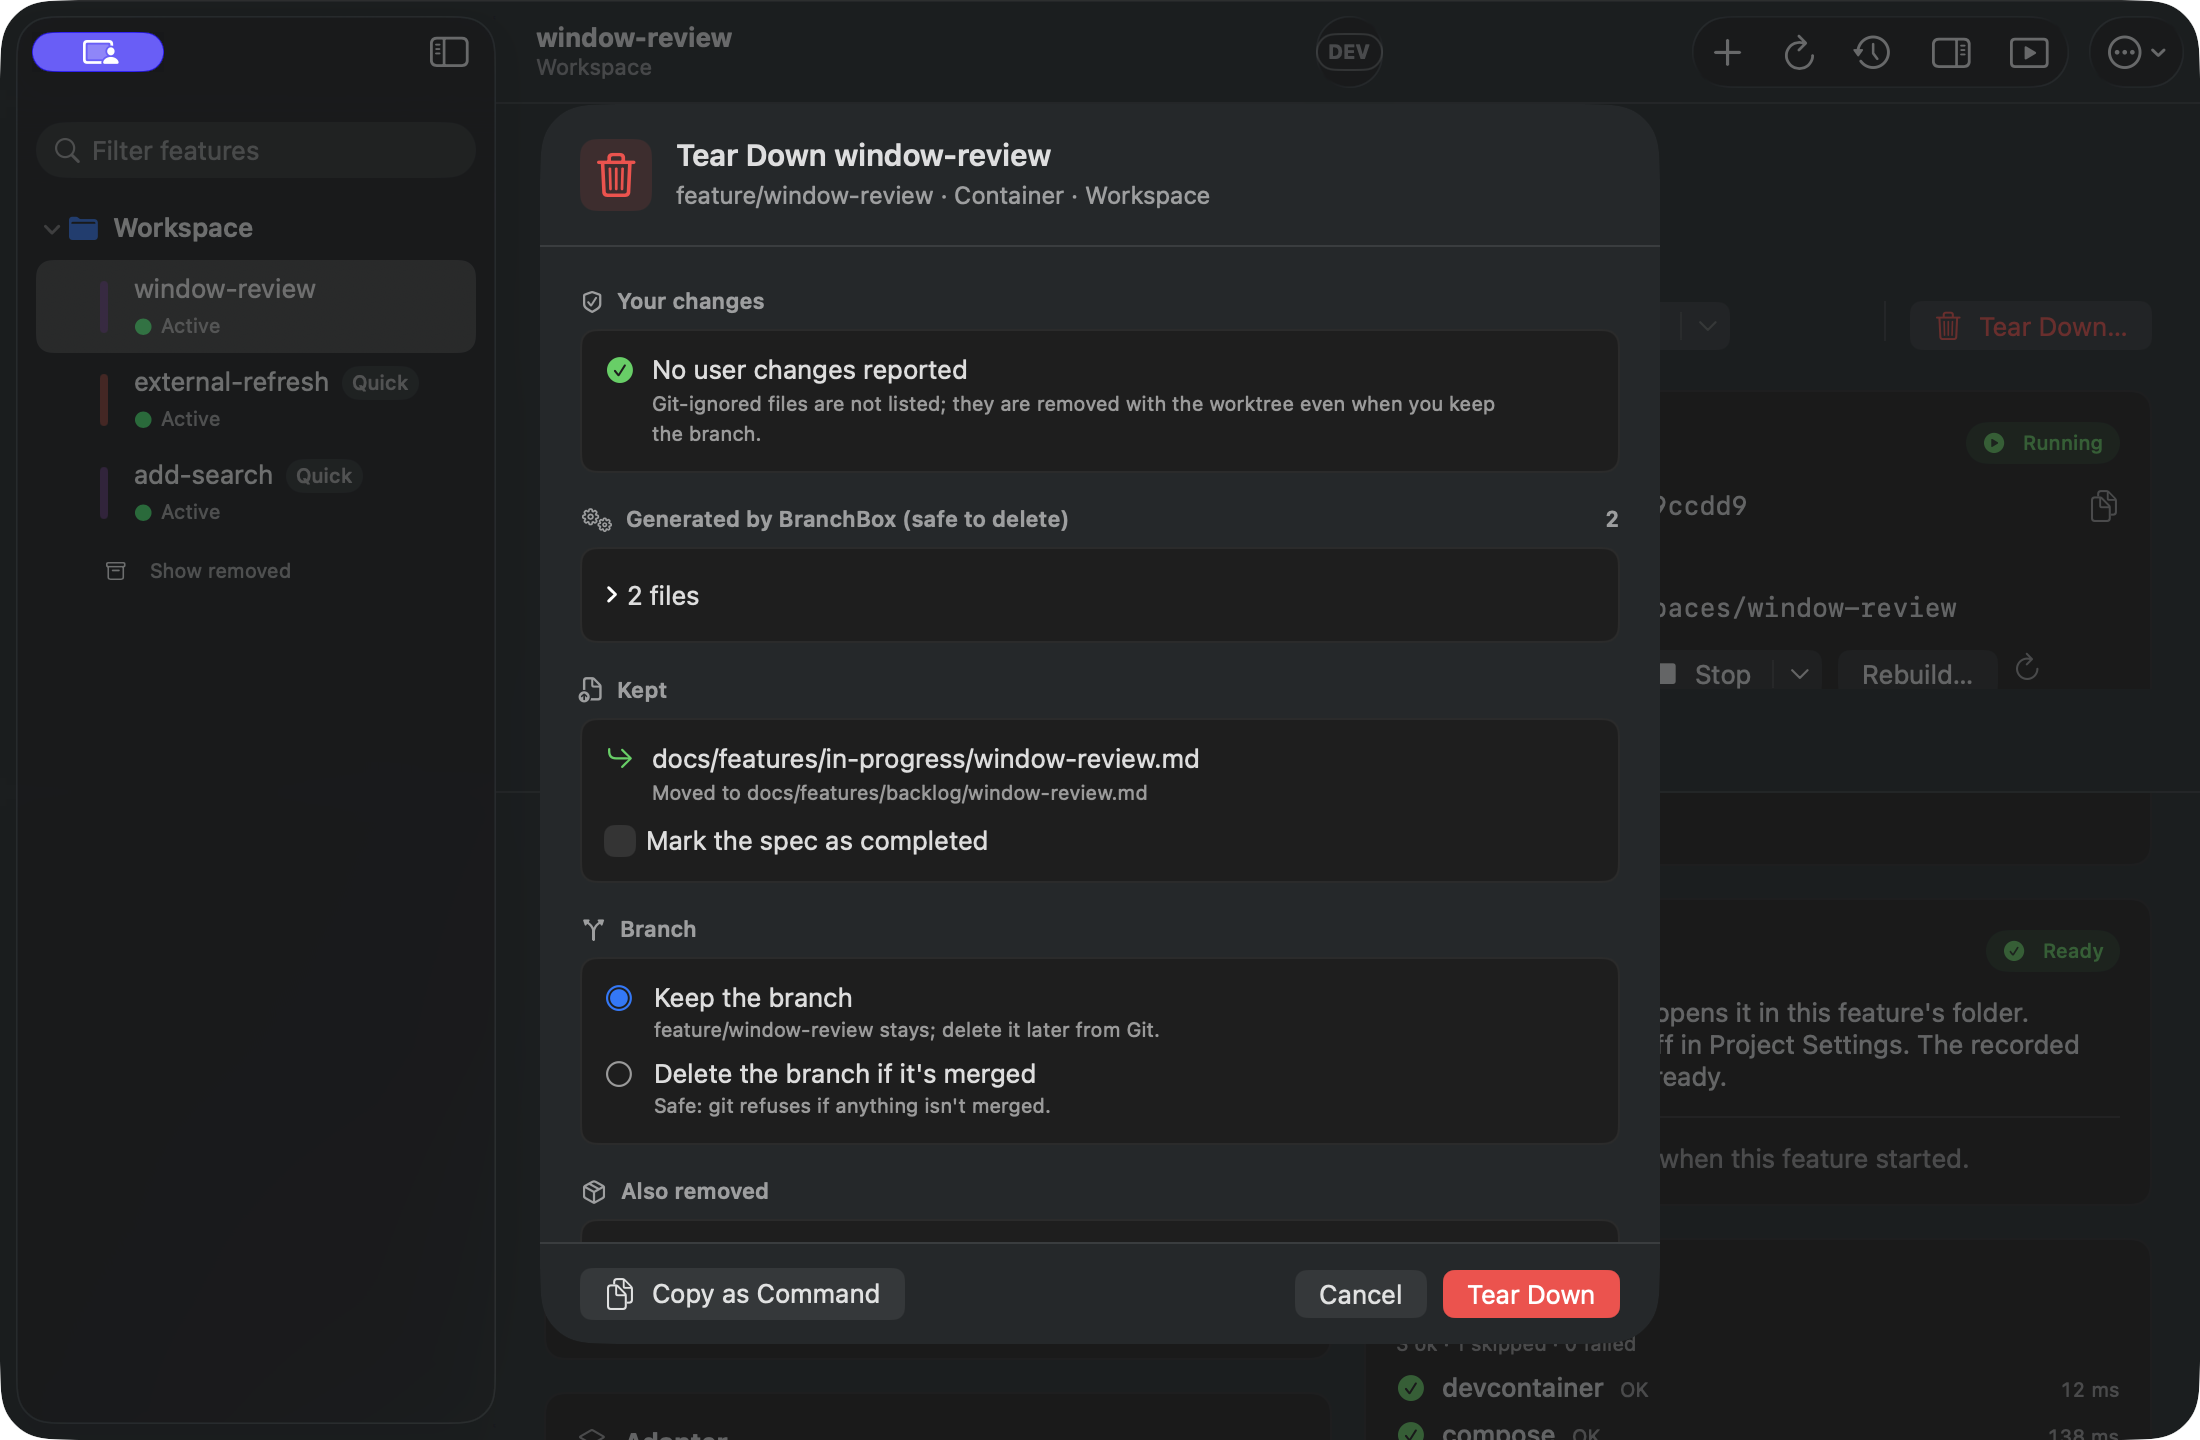Add a new feature with plus icon

coord(1727,52)
